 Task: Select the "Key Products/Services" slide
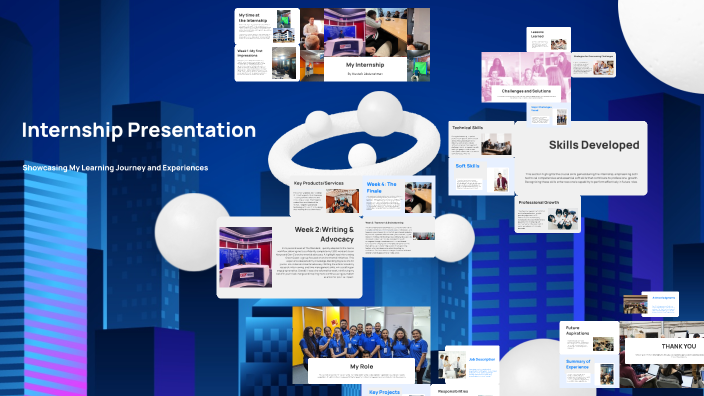coord(326,196)
